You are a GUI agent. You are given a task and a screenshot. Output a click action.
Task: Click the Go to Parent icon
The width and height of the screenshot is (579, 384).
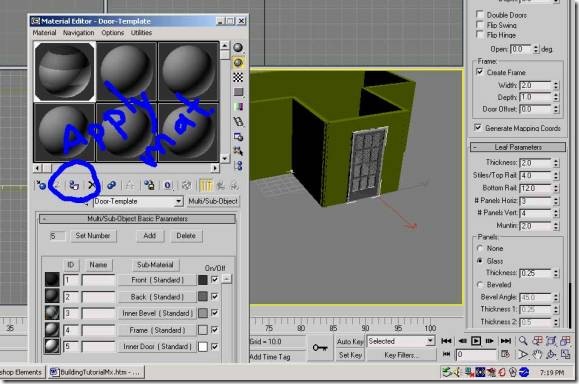coord(221,185)
